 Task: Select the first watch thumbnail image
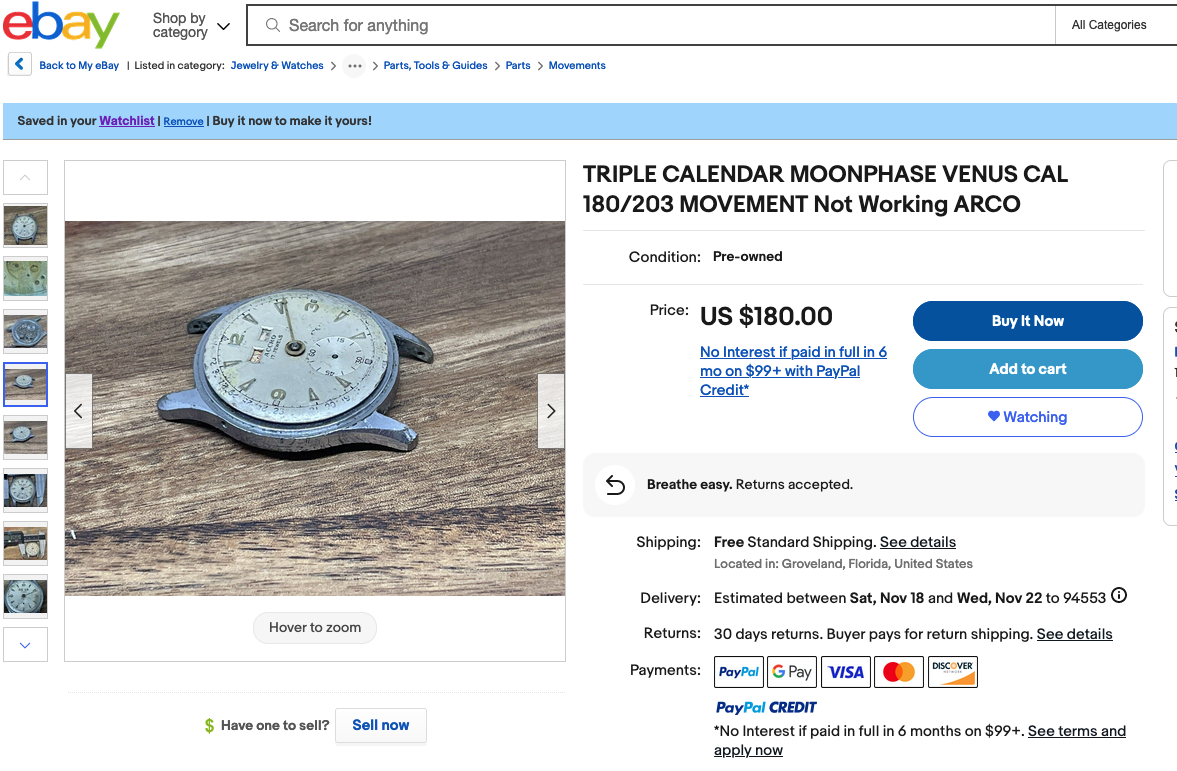[26, 226]
